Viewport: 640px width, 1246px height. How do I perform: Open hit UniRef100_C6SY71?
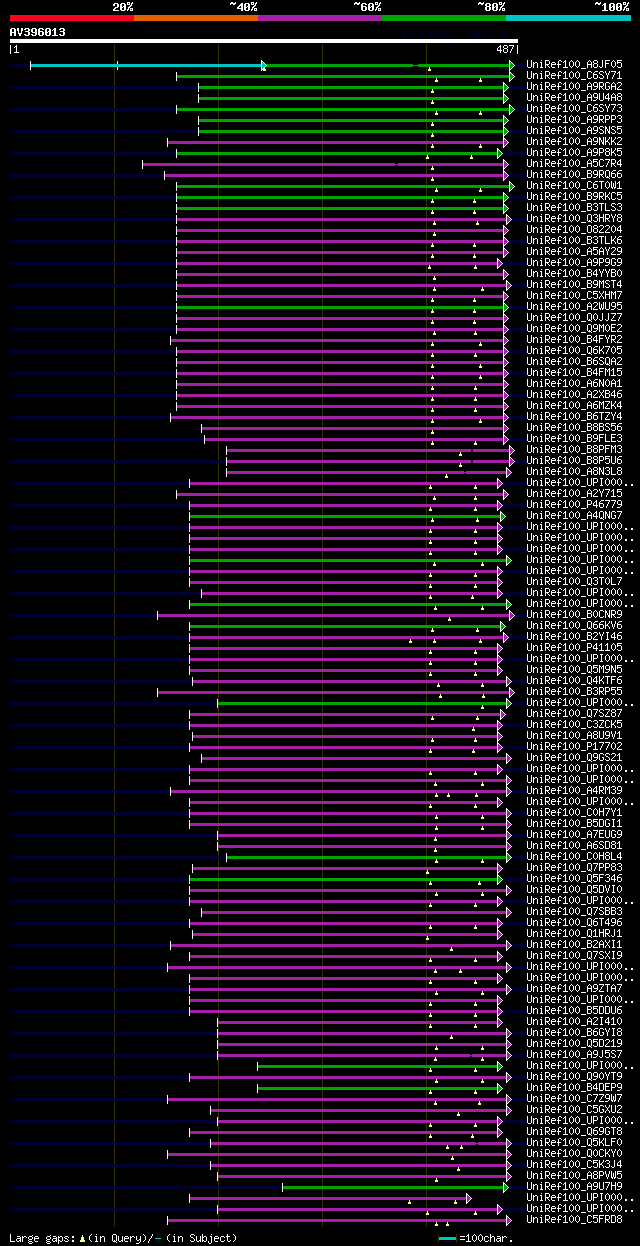[x=575, y=76]
